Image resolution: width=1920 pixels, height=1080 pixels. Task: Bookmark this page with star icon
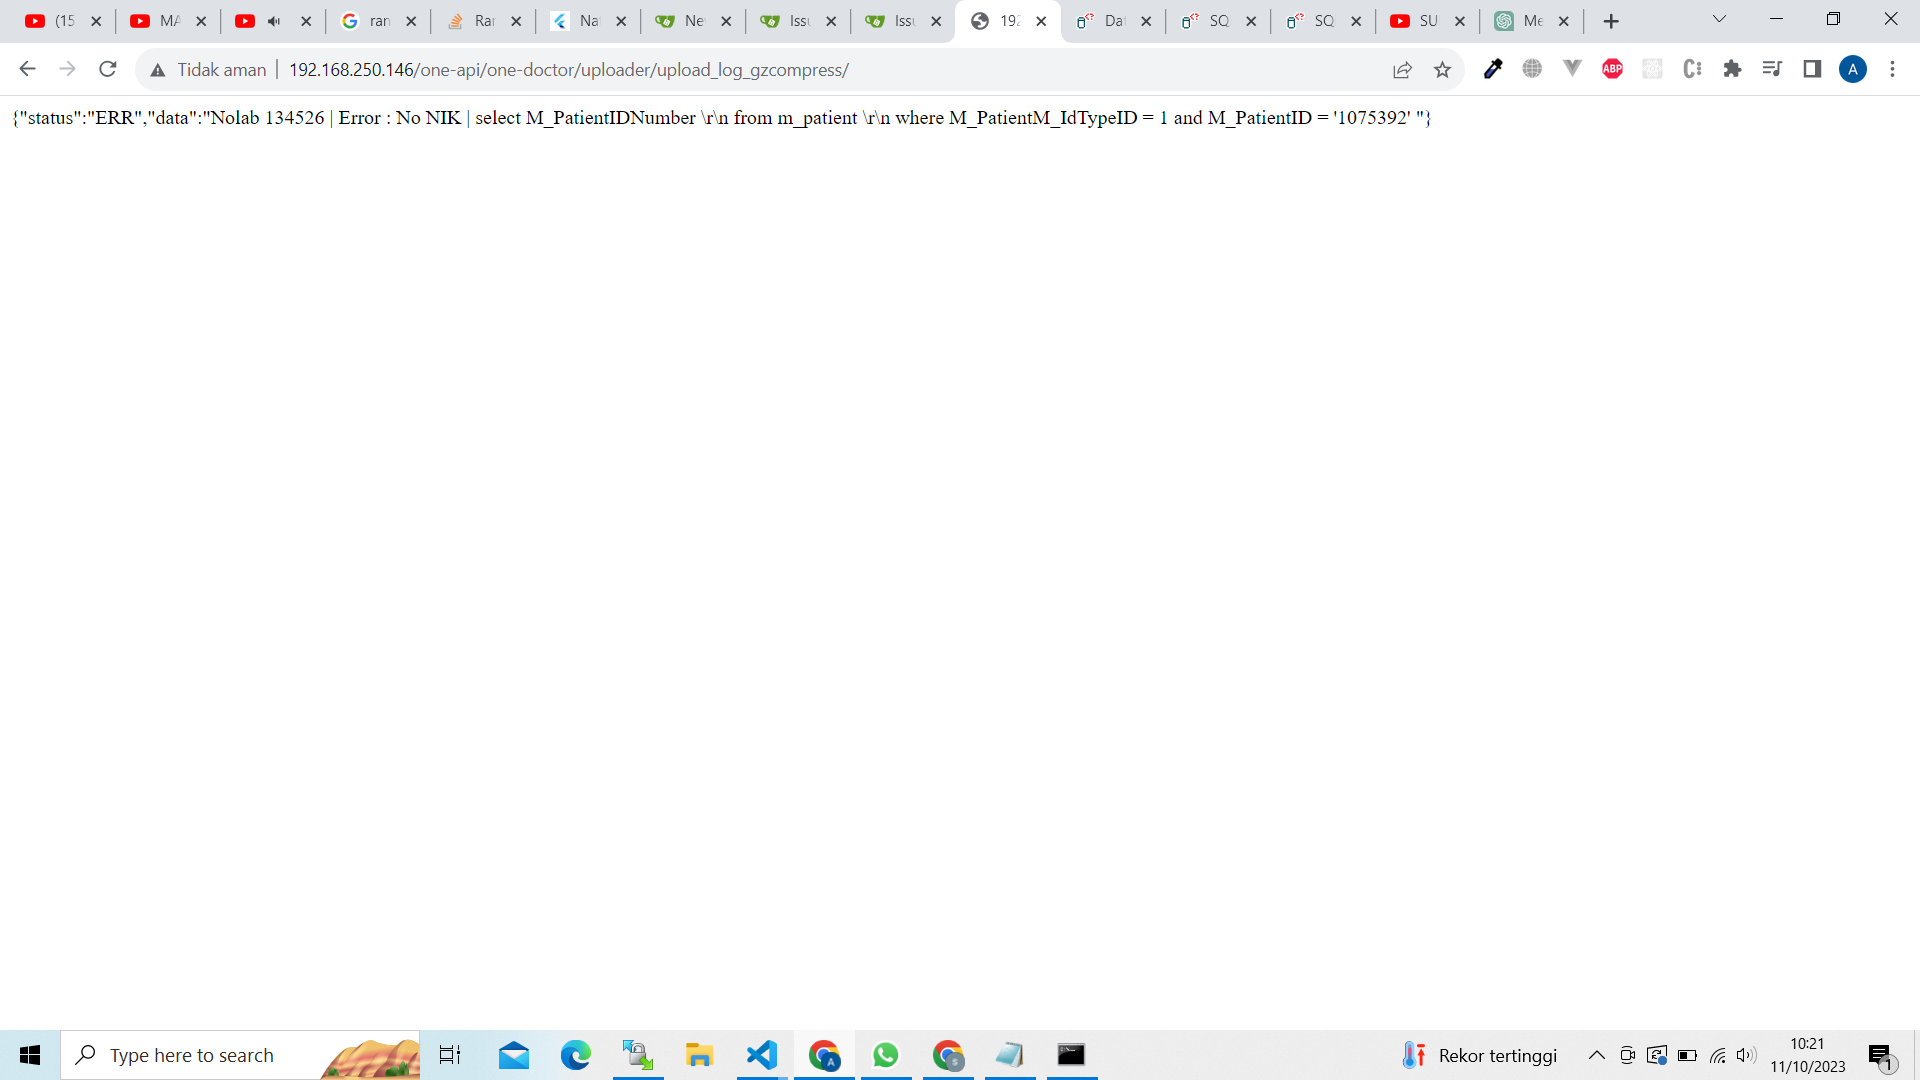tap(1442, 69)
